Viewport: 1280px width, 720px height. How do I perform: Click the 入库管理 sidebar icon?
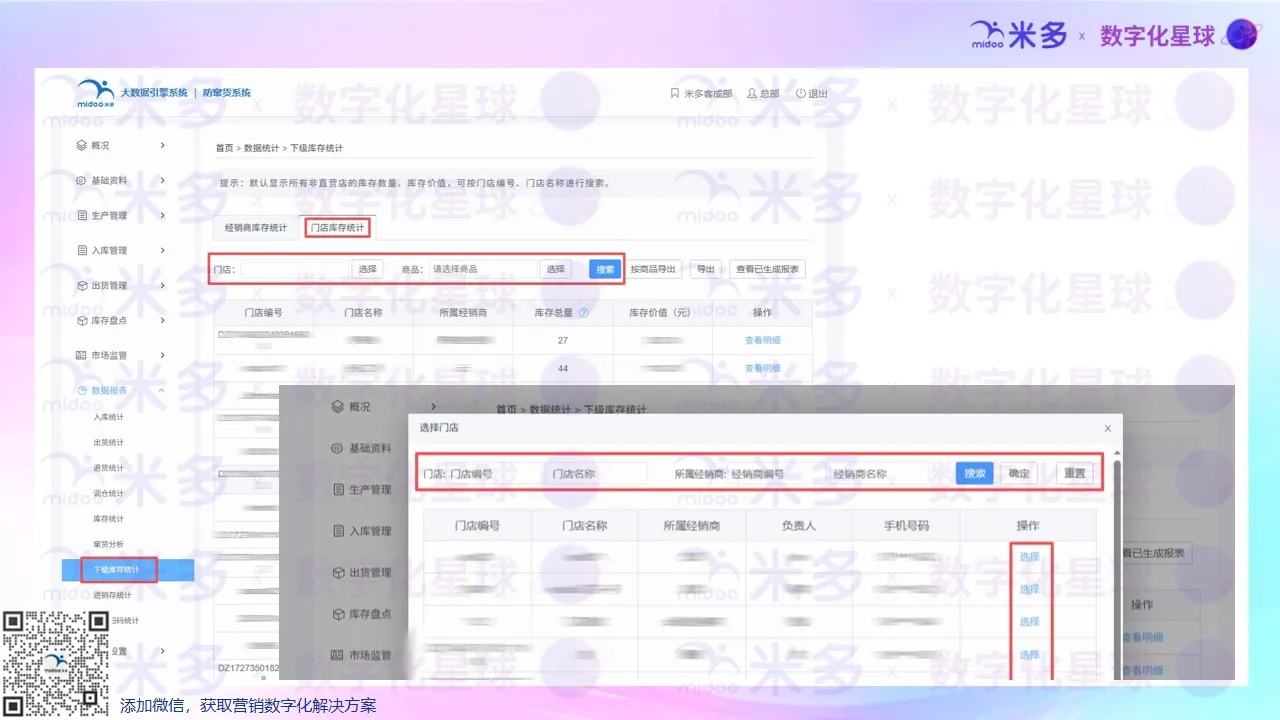point(83,249)
